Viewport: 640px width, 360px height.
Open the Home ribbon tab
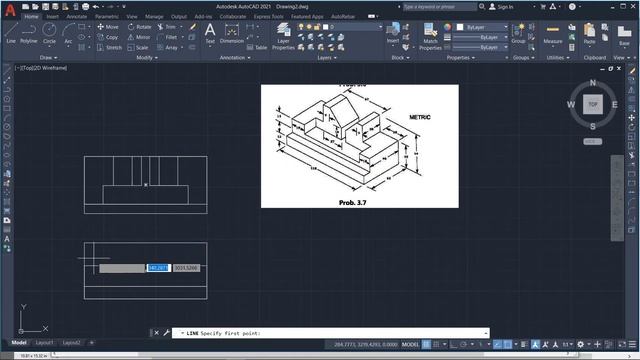click(x=31, y=17)
